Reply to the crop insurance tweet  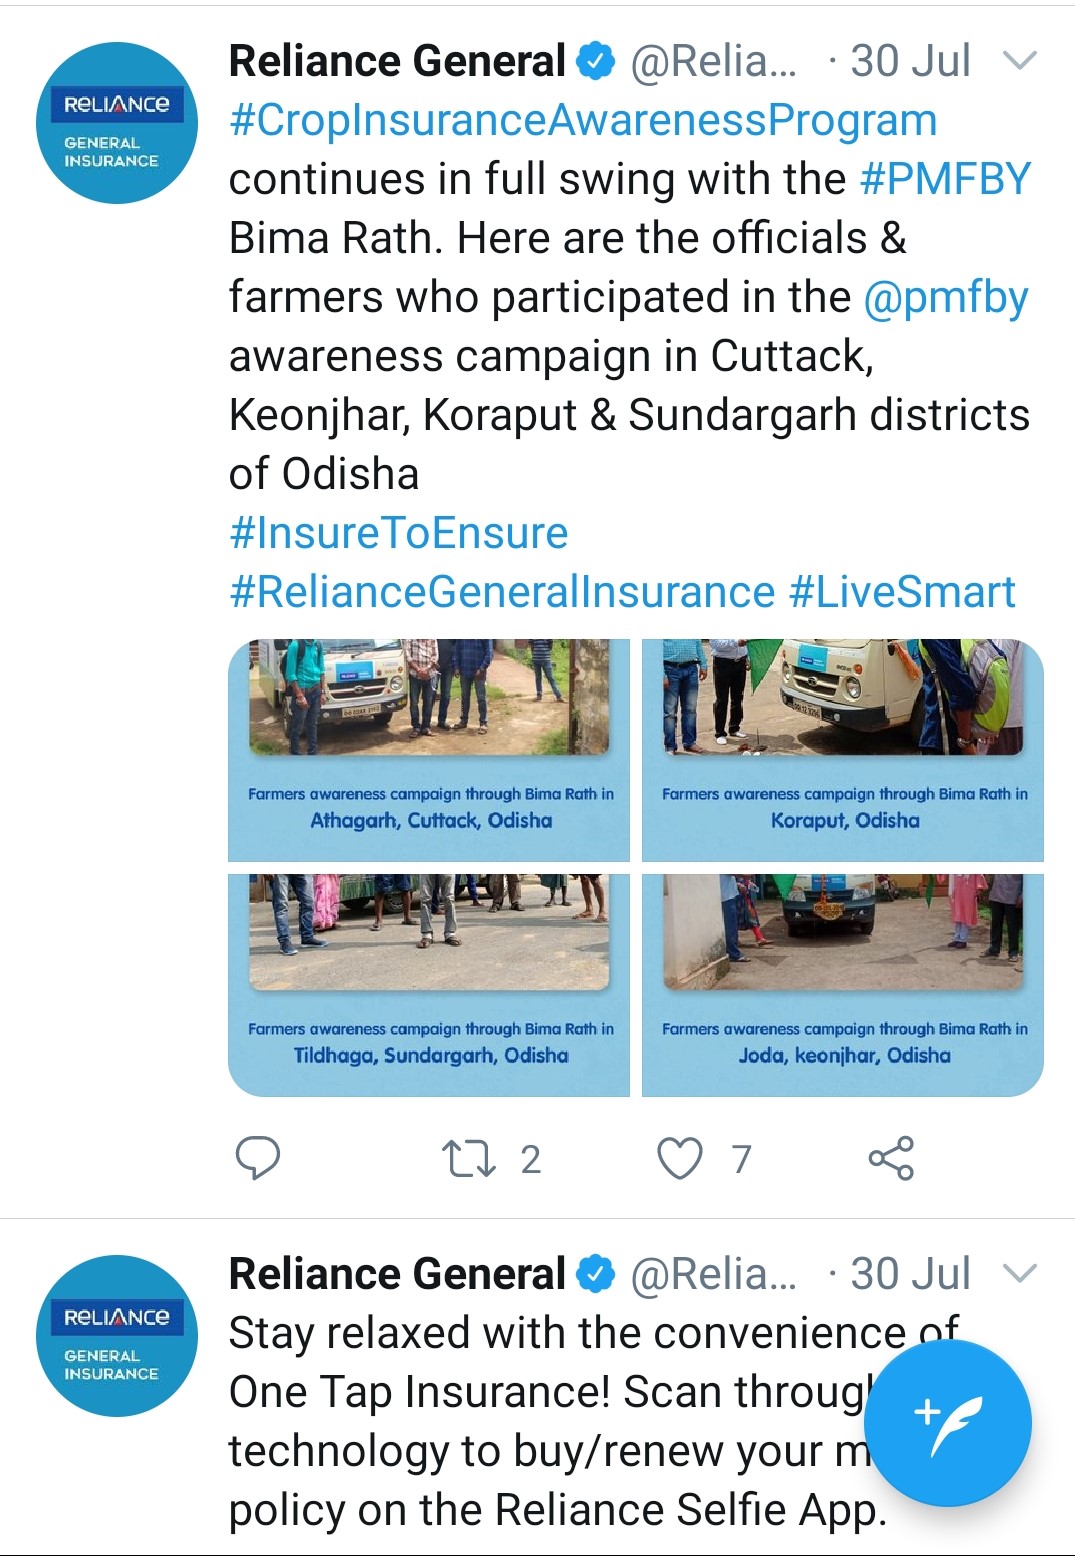tap(257, 1158)
